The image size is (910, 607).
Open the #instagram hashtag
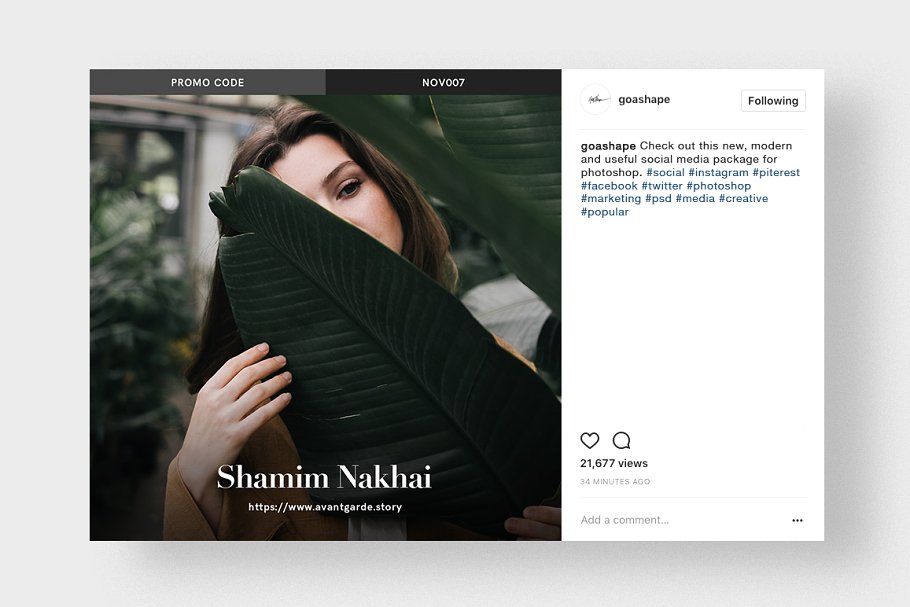click(x=718, y=172)
